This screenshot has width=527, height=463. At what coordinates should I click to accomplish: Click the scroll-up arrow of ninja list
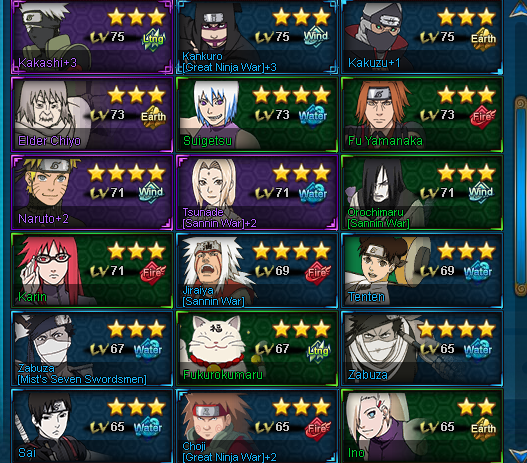tap(518, 9)
